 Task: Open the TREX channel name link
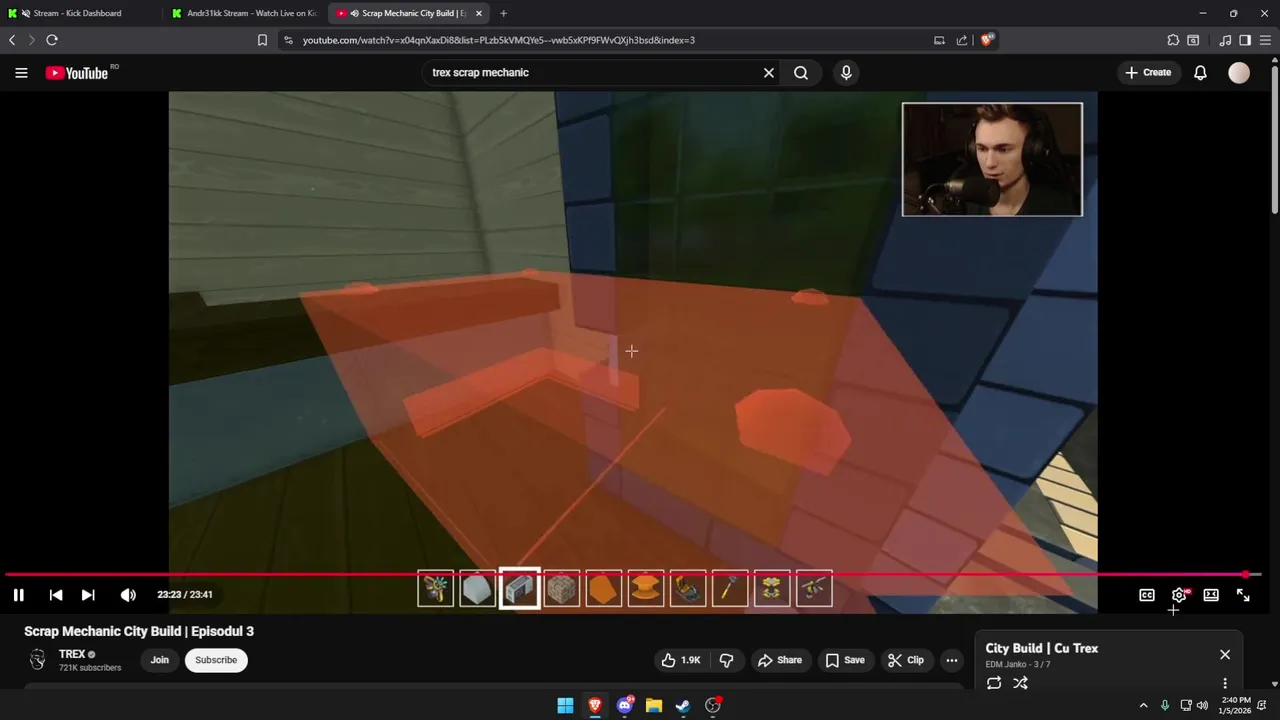click(x=72, y=654)
